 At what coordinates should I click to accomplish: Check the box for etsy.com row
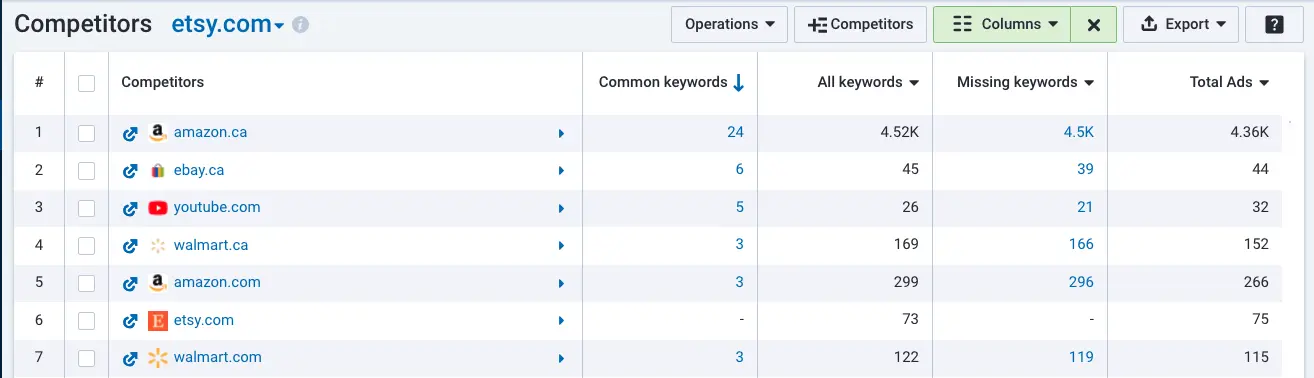point(87,321)
